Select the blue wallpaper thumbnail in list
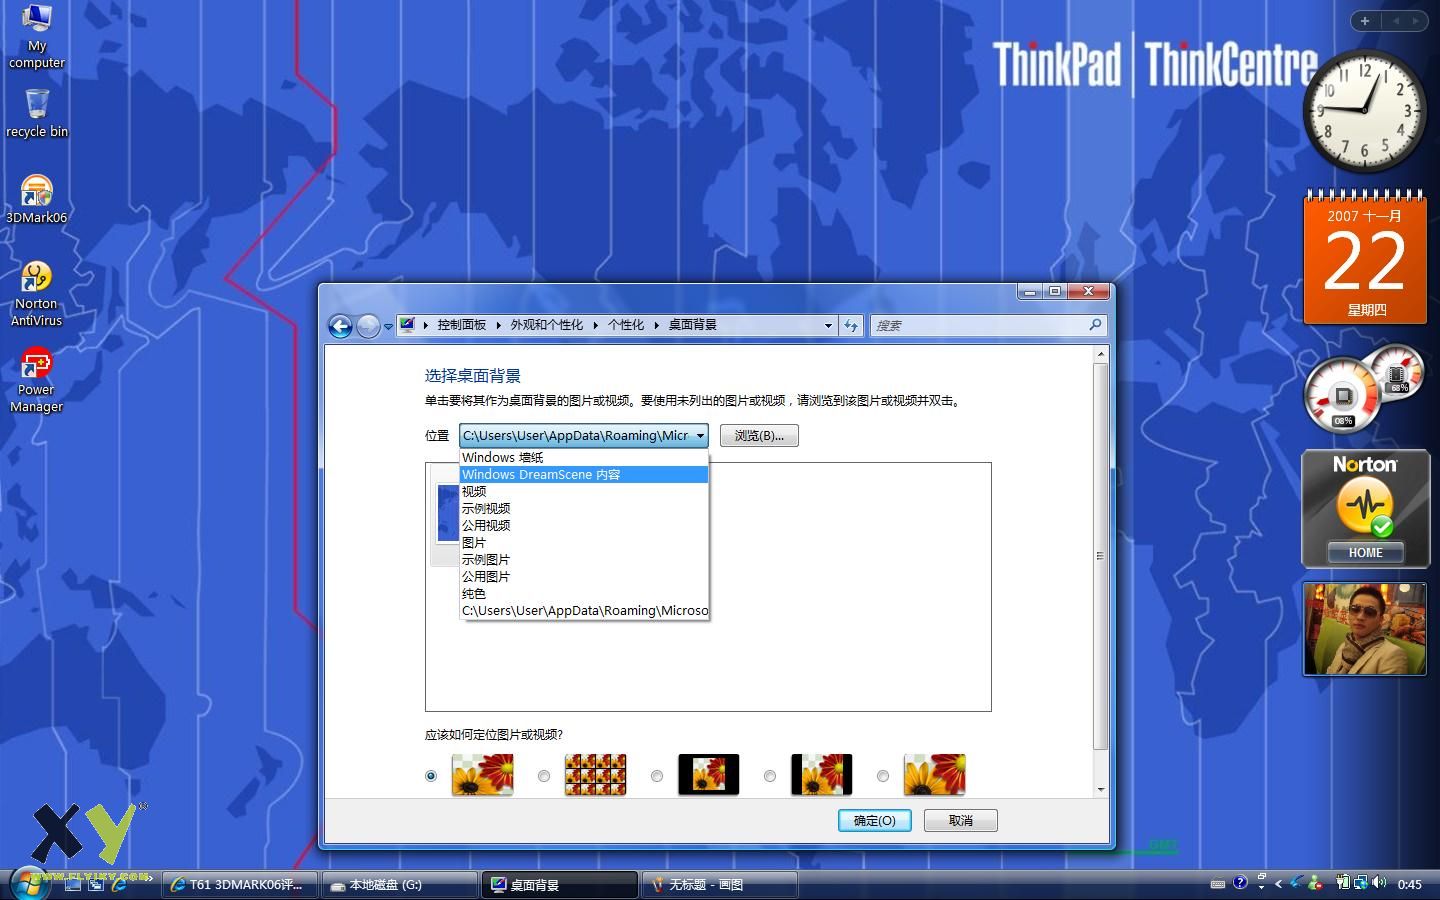This screenshot has width=1440, height=900. click(447, 513)
